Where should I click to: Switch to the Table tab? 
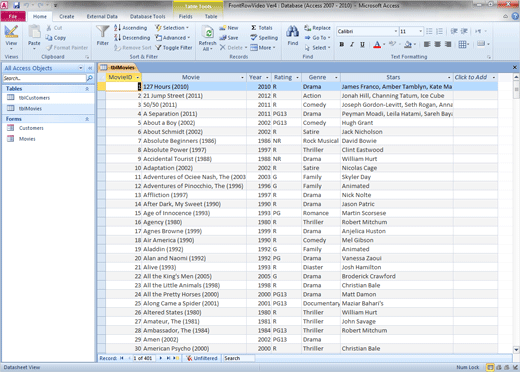211,16
